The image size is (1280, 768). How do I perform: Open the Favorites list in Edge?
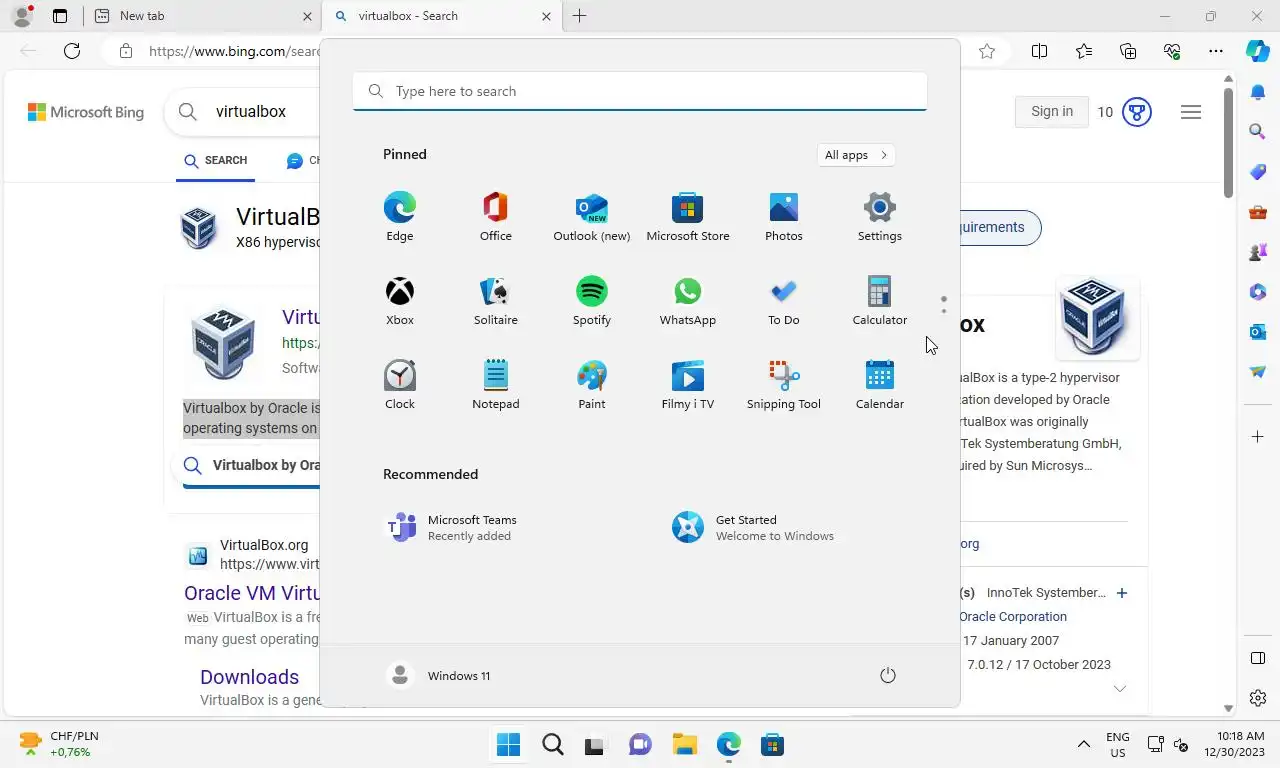coord(1084,51)
